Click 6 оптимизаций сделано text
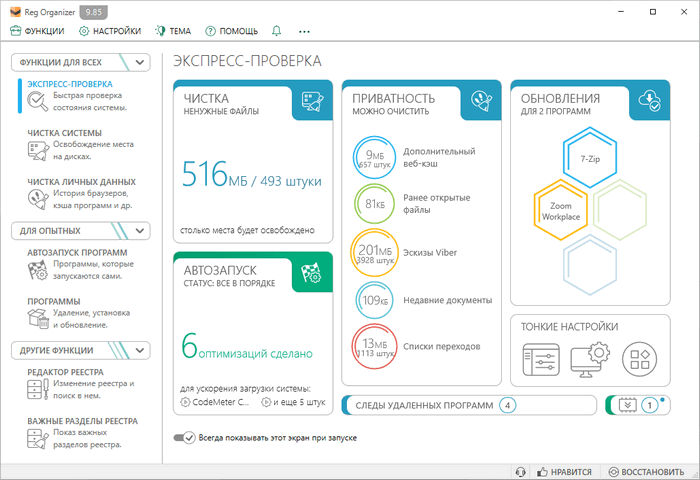 click(x=247, y=346)
